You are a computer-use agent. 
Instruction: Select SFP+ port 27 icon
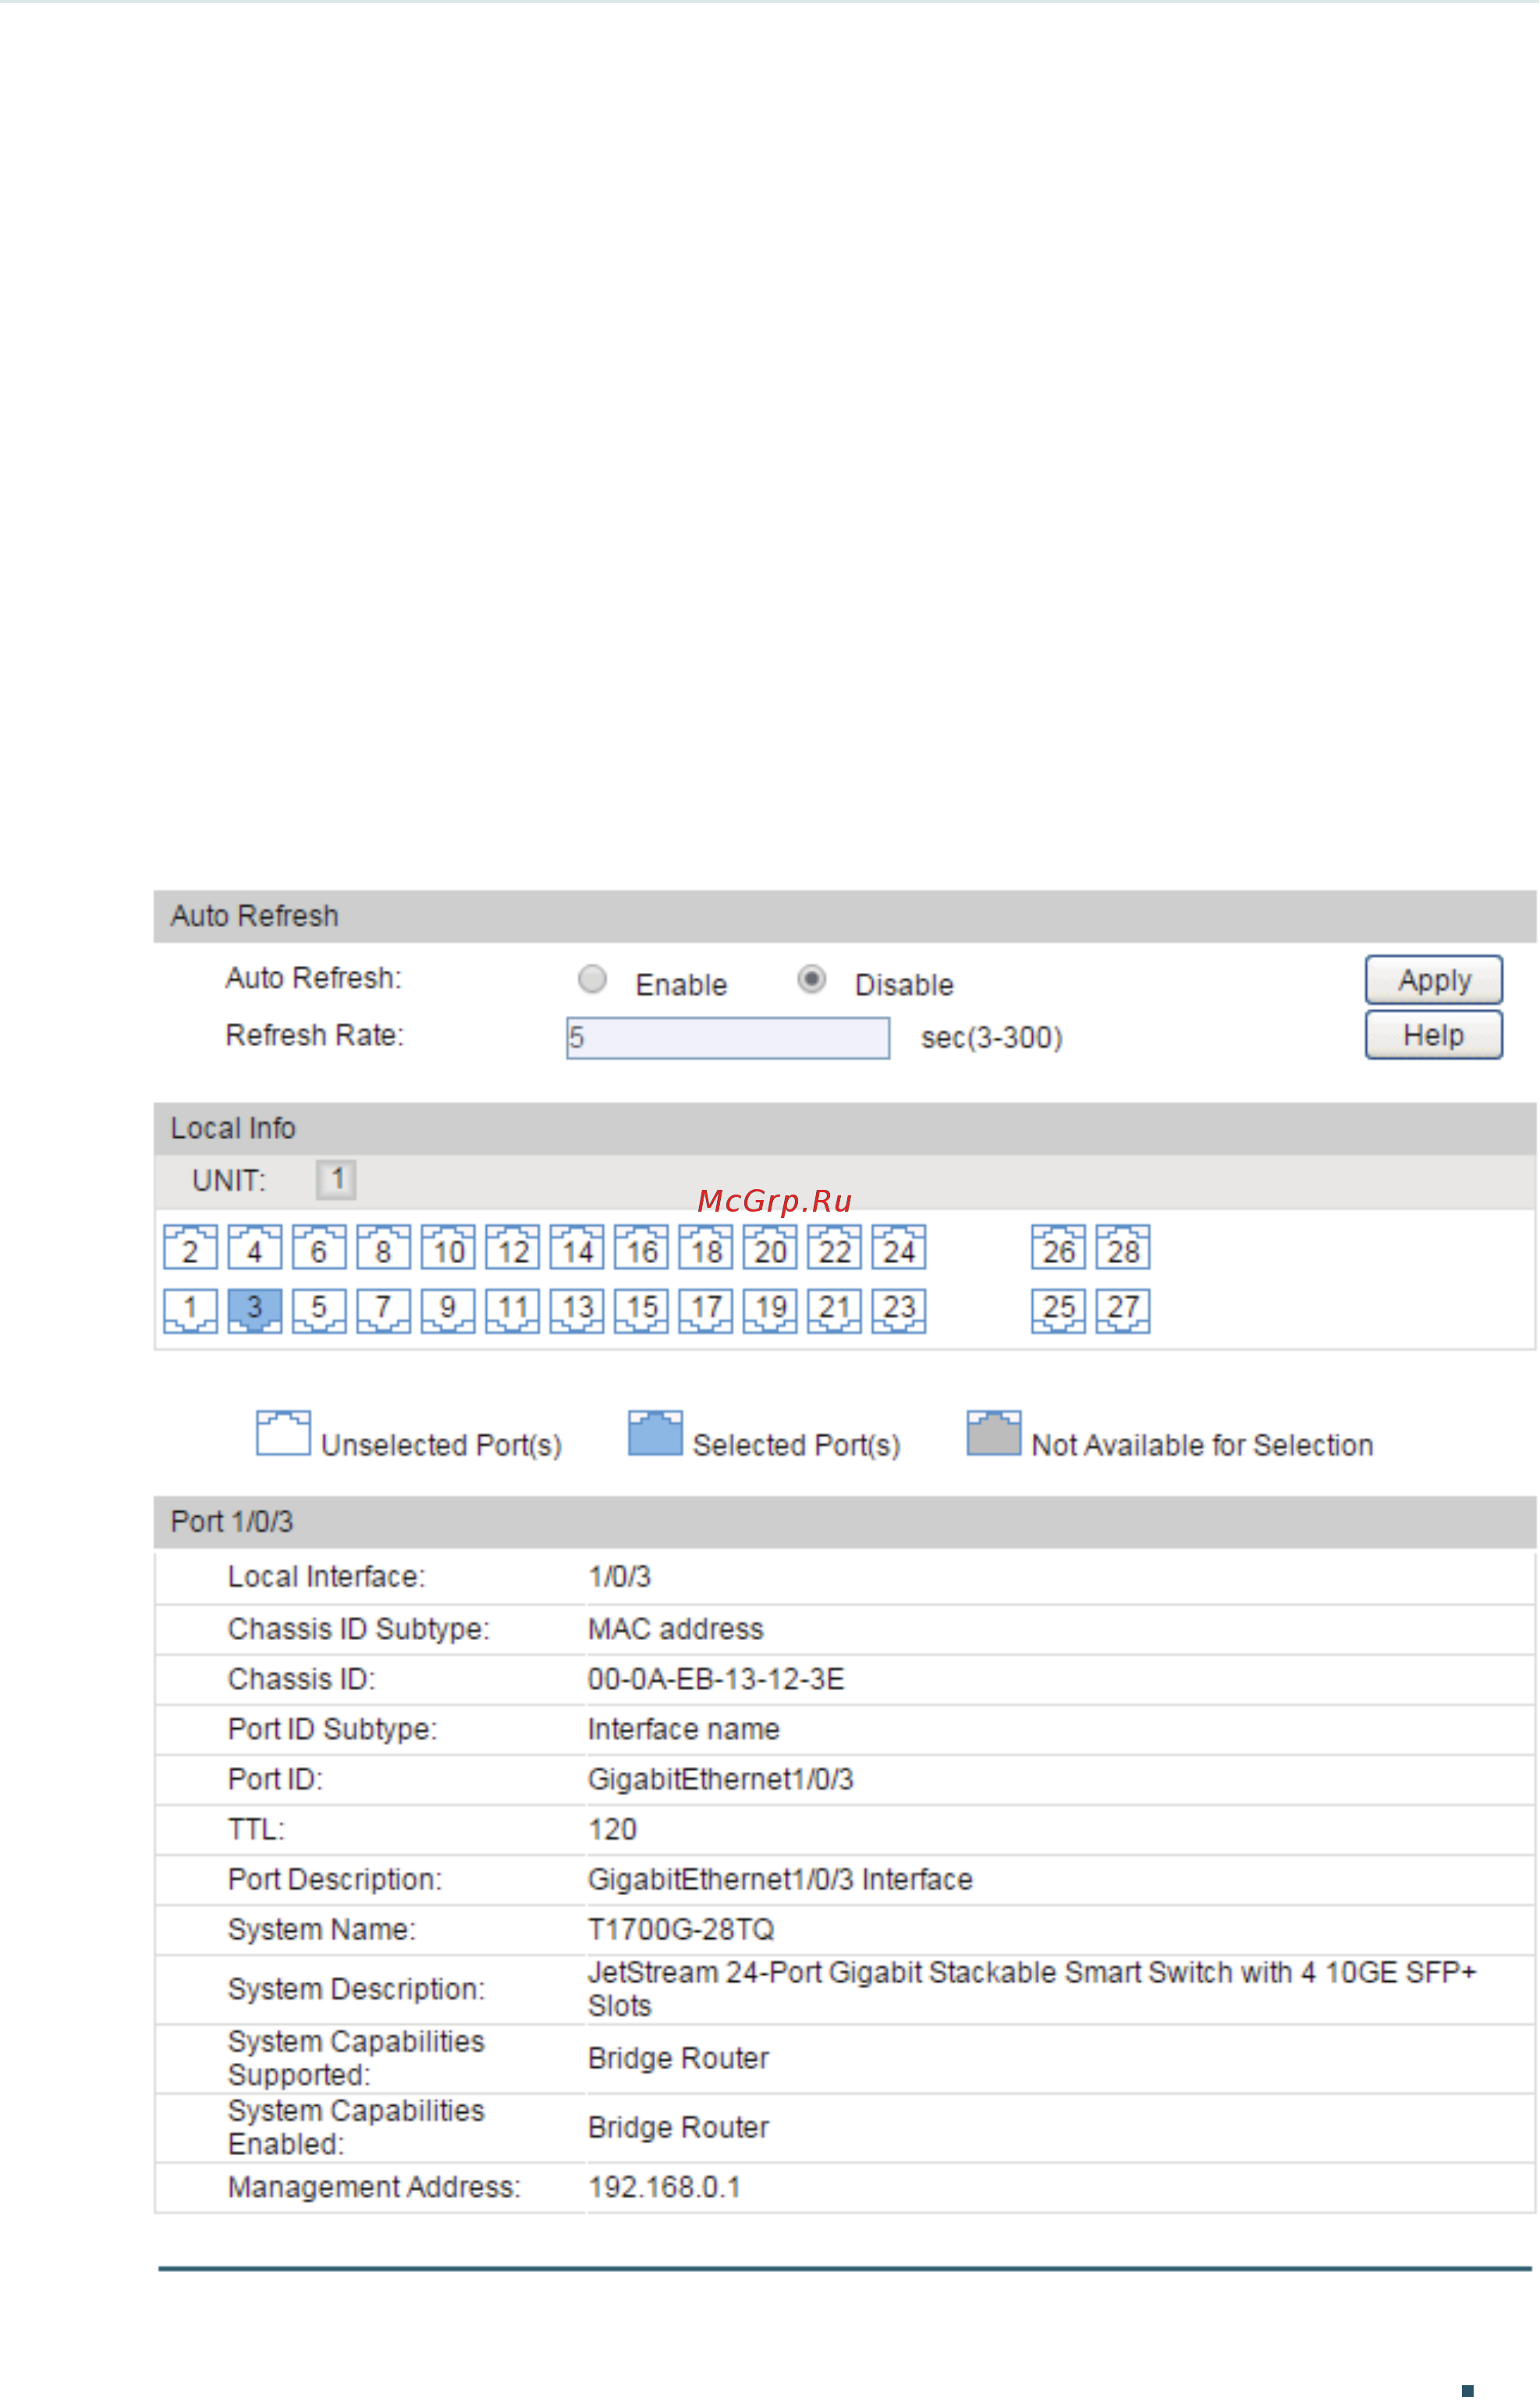(x=1123, y=1310)
